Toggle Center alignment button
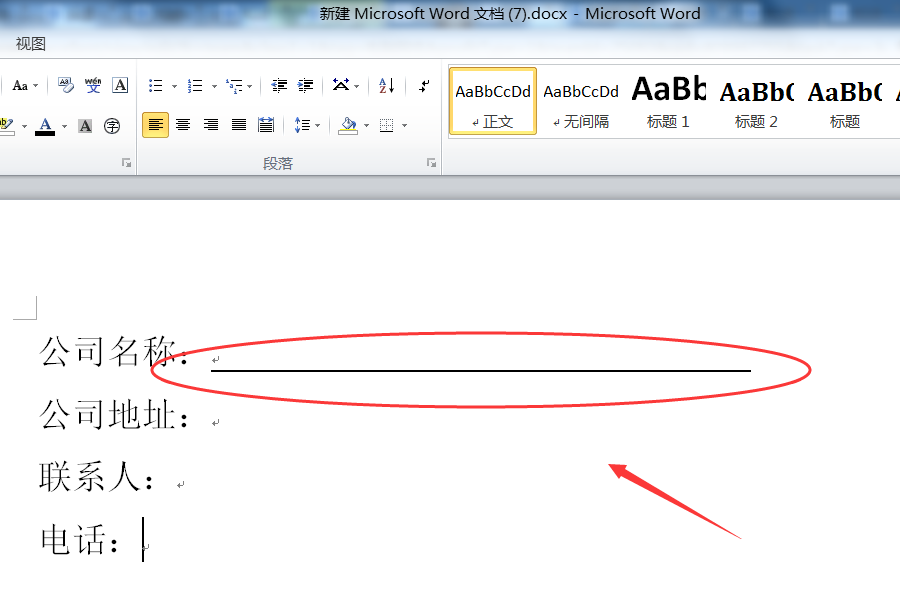 pyautogui.click(x=183, y=125)
